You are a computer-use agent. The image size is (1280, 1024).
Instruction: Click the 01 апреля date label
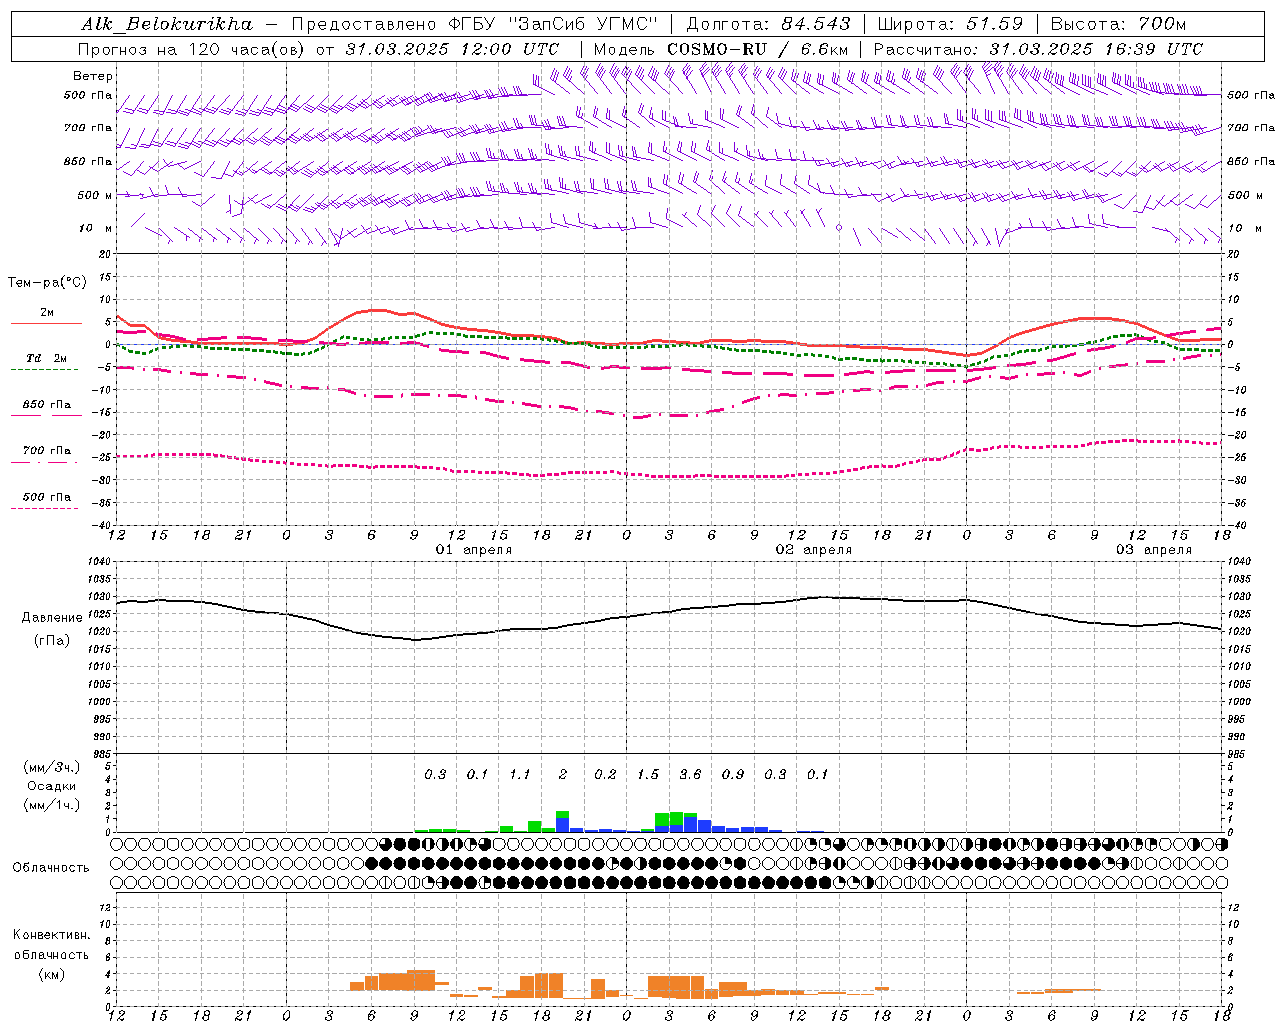[473, 550]
